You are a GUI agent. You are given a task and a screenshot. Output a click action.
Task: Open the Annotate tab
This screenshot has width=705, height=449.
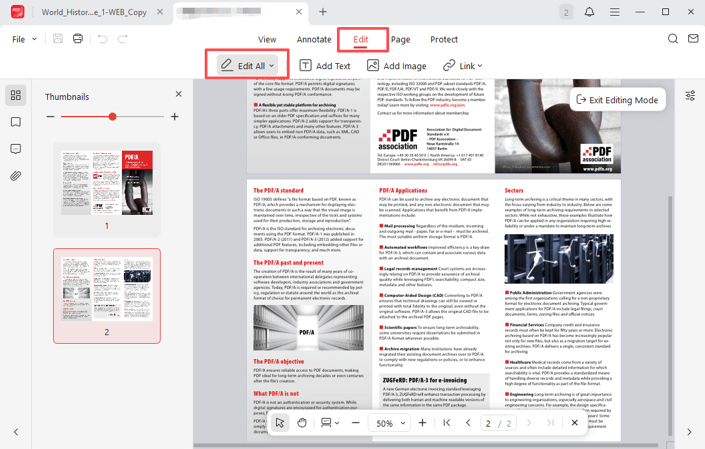click(x=314, y=40)
